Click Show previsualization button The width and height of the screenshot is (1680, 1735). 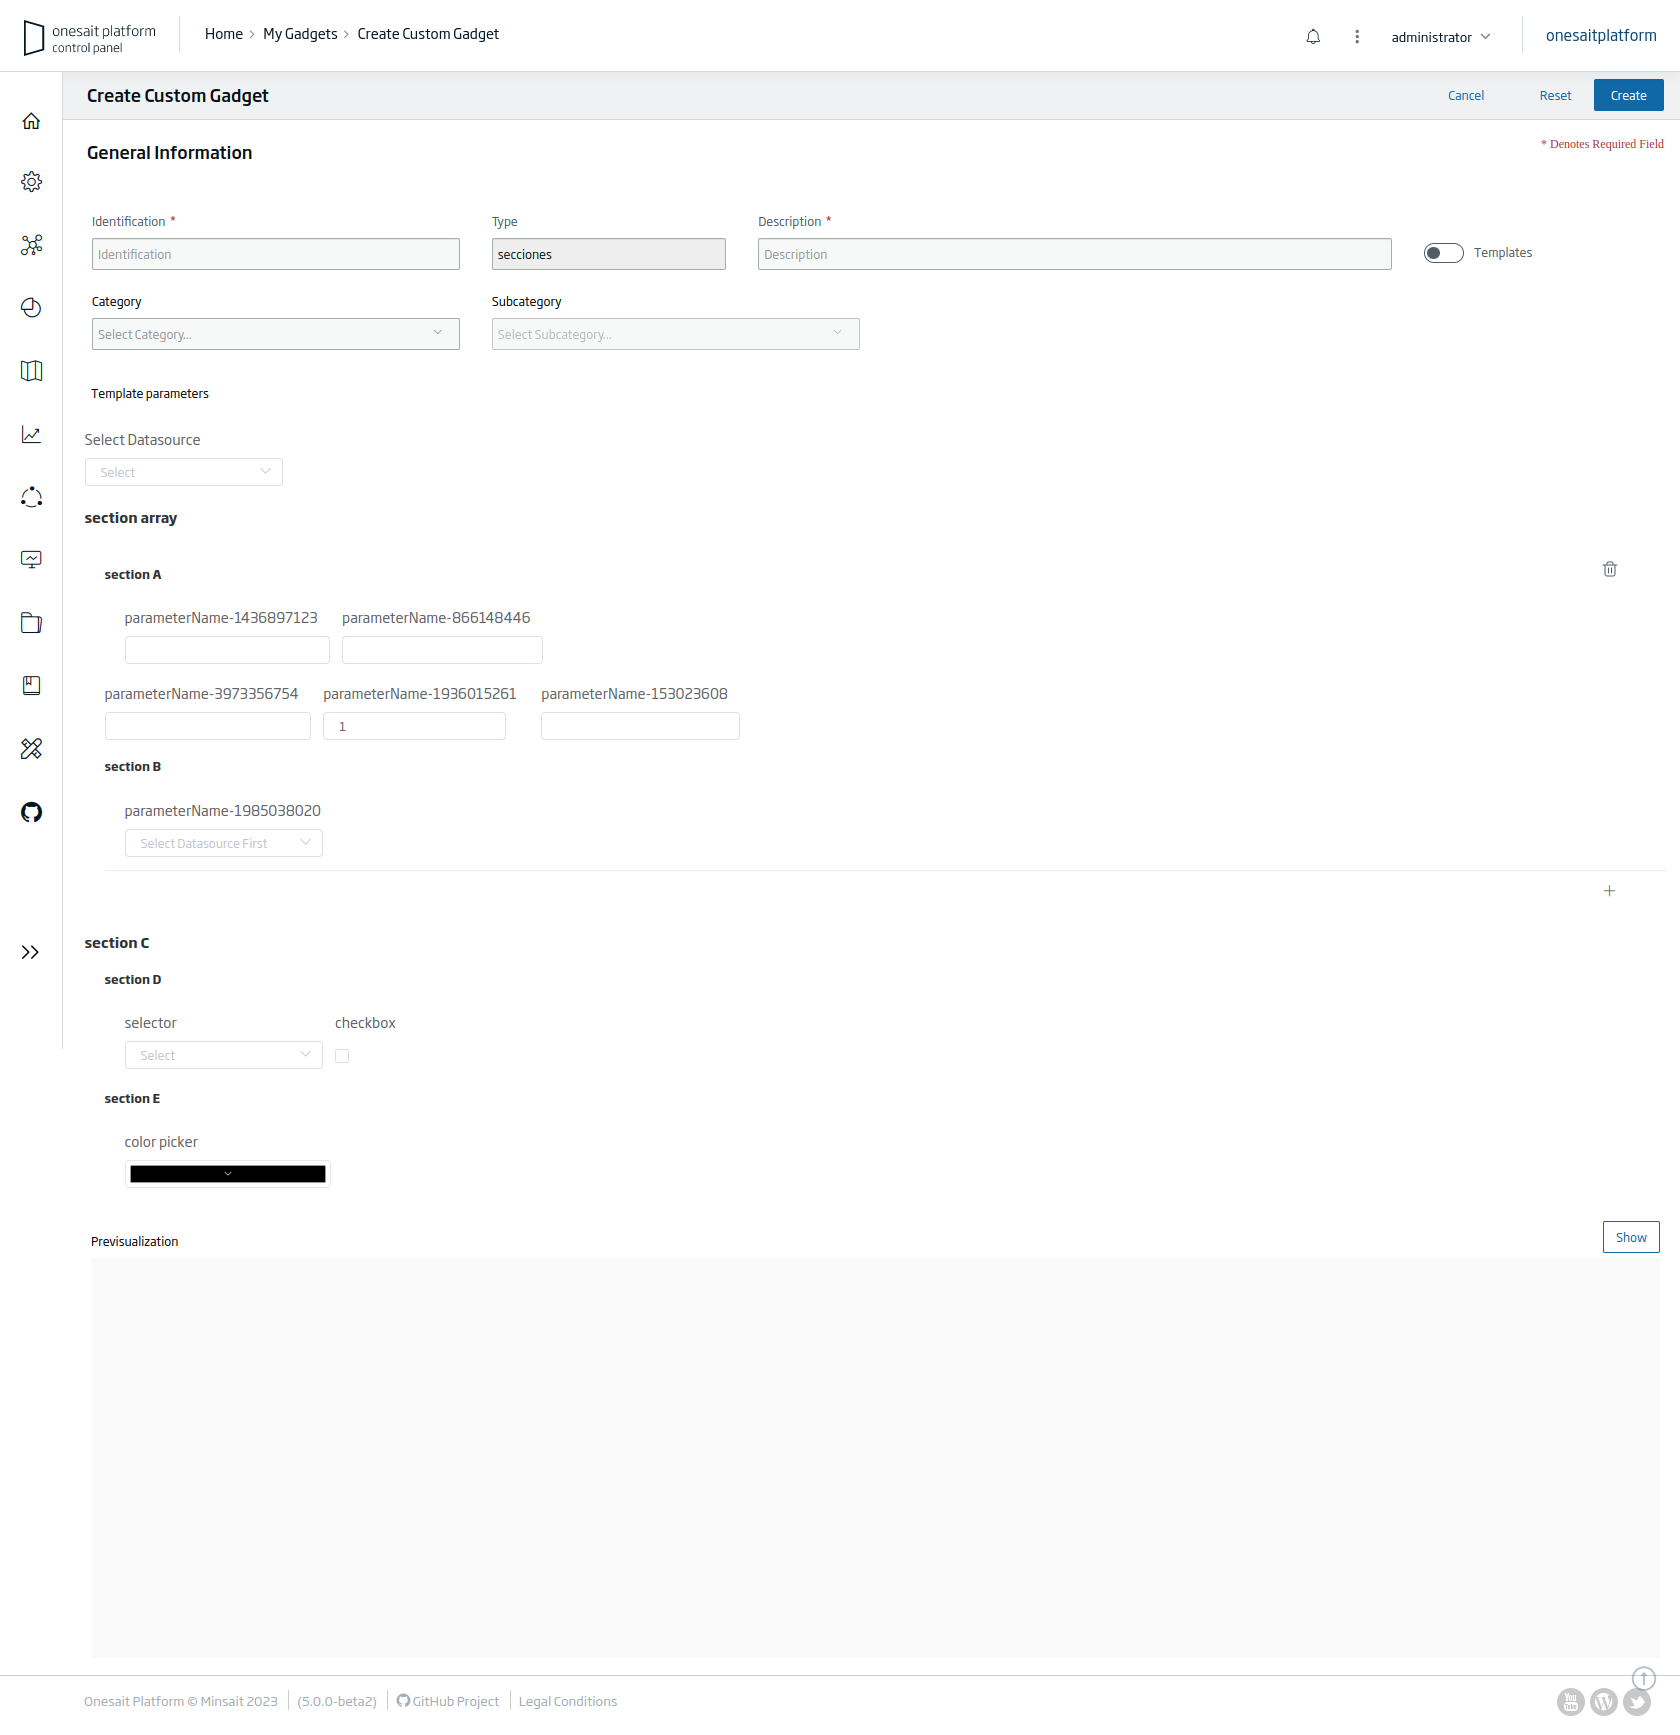1630,1237
